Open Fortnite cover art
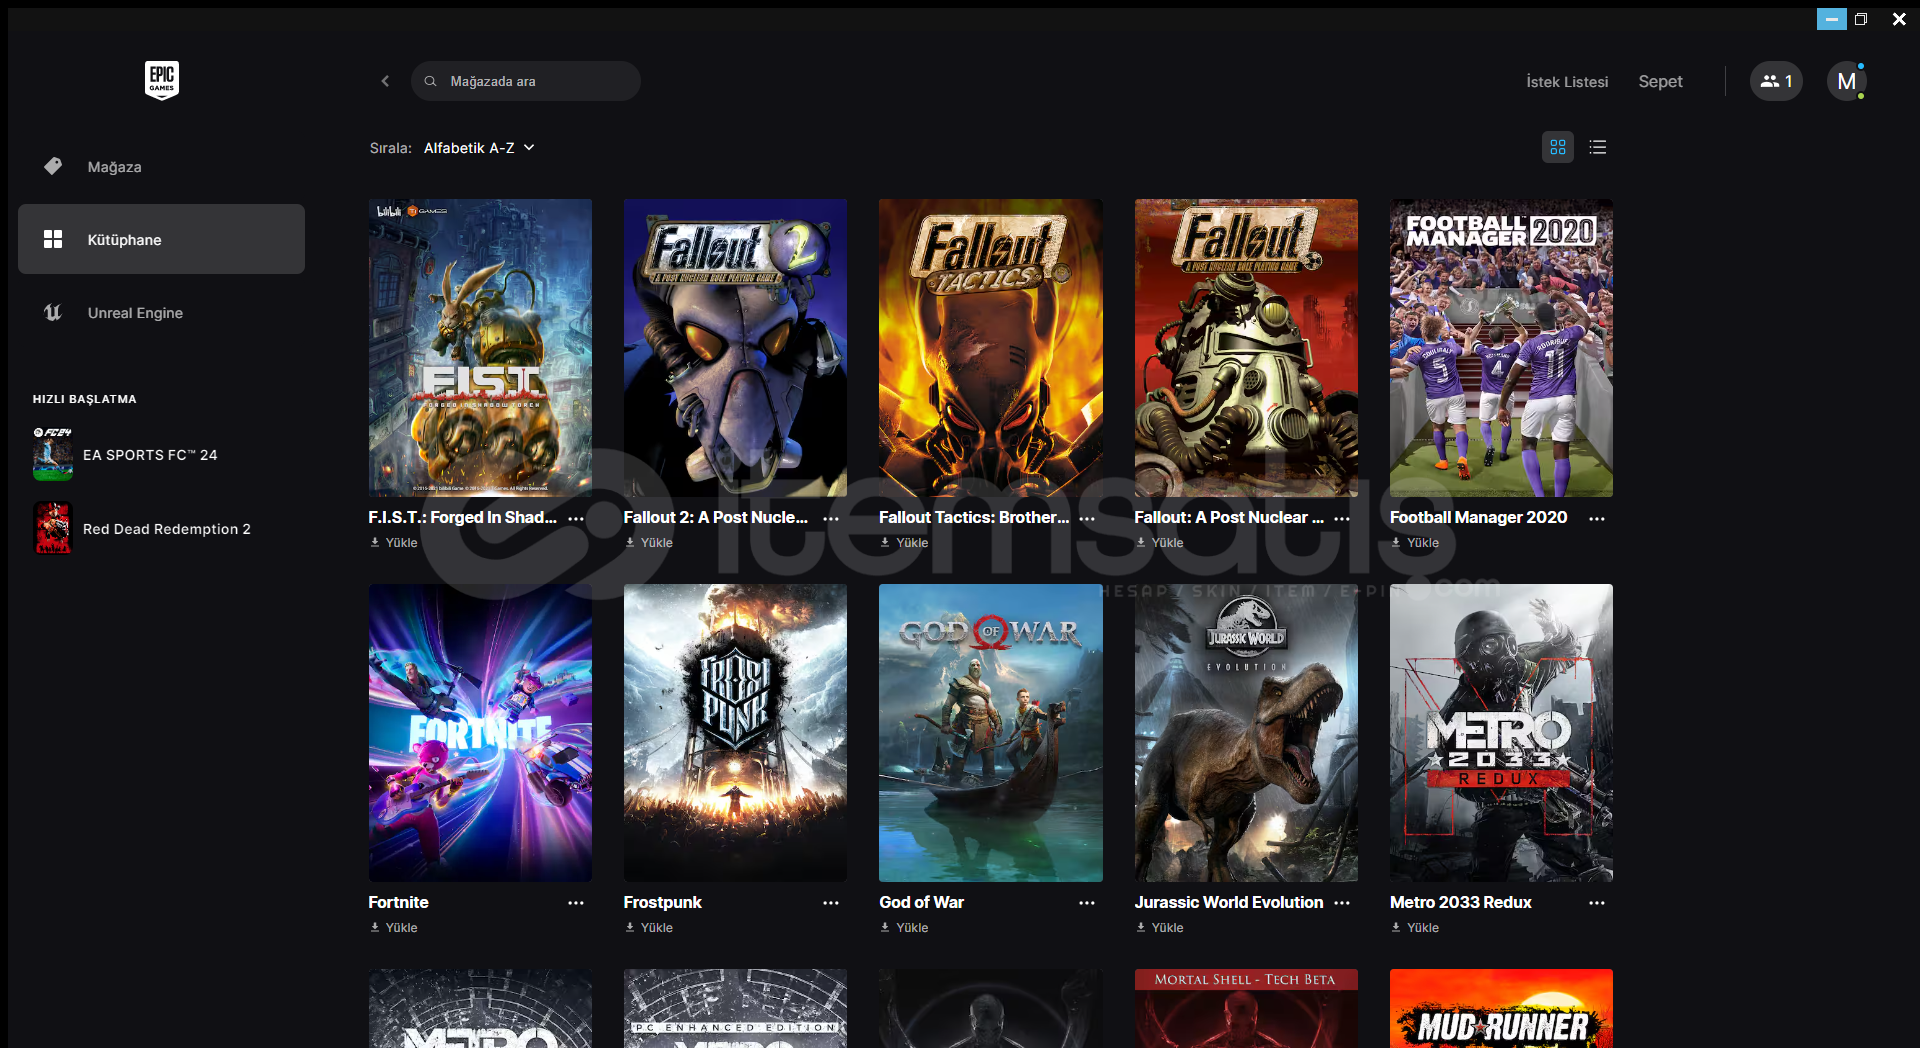 (x=480, y=733)
